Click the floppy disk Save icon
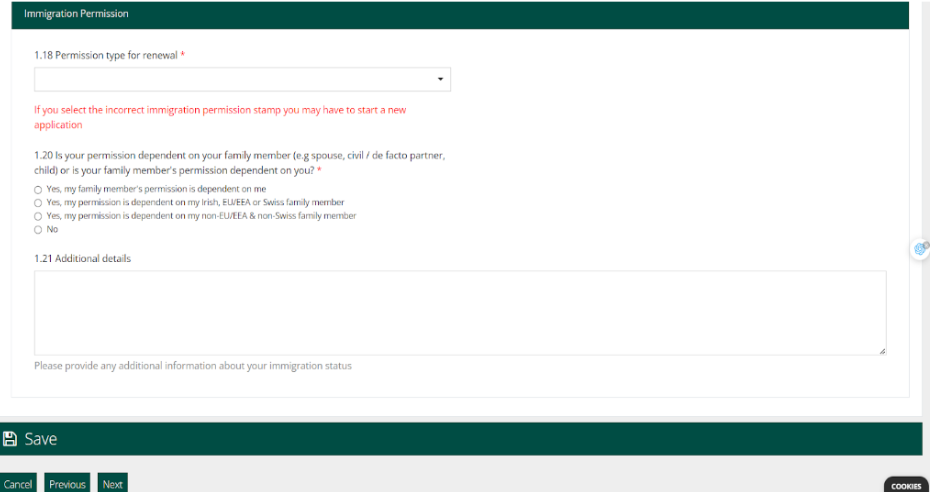 coord(10,439)
